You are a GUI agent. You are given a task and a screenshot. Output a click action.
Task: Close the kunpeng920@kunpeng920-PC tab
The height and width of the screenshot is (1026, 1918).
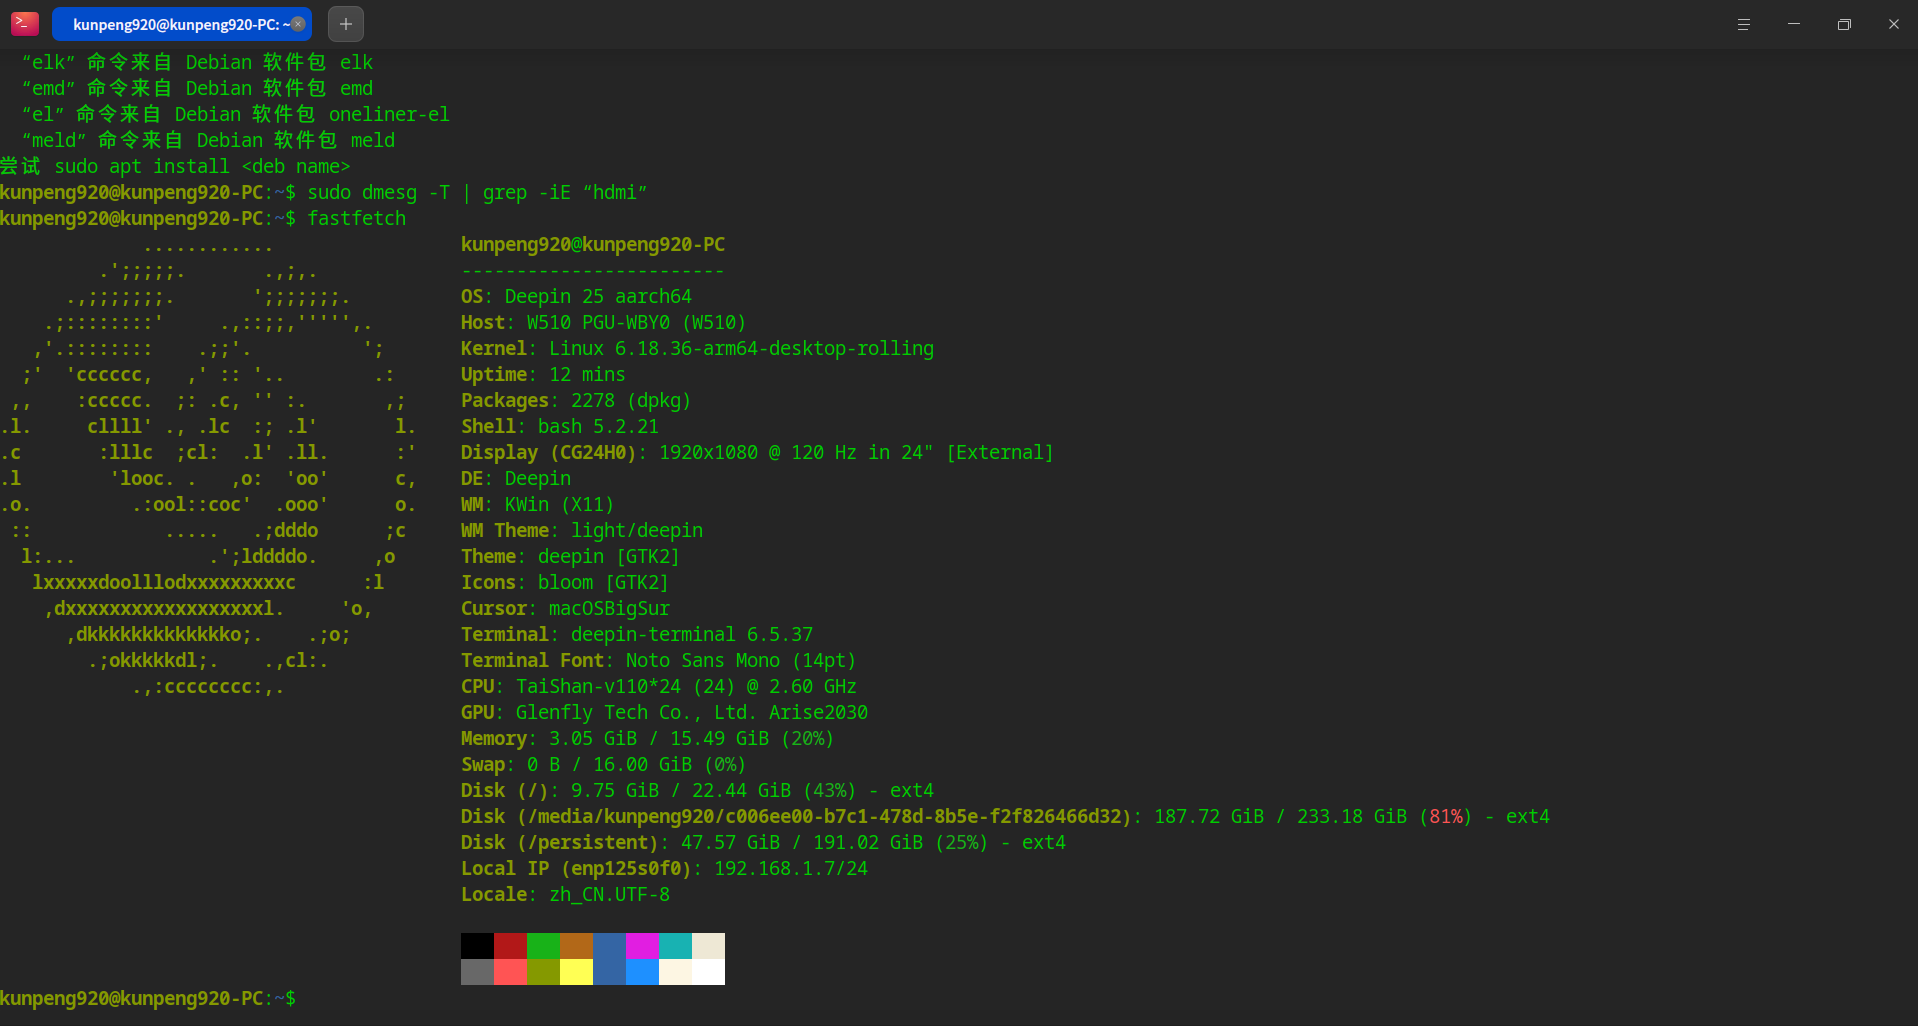coord(298,24)
